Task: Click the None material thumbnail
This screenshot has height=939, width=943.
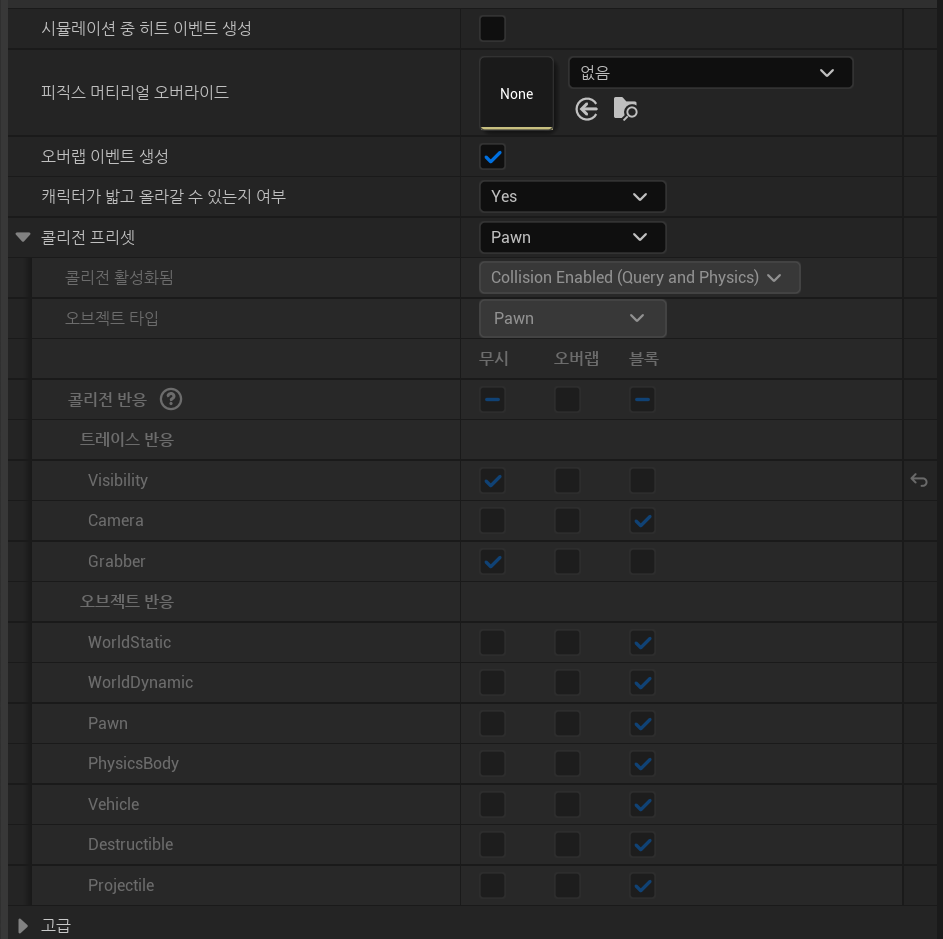Action: (x=517, y=93)
